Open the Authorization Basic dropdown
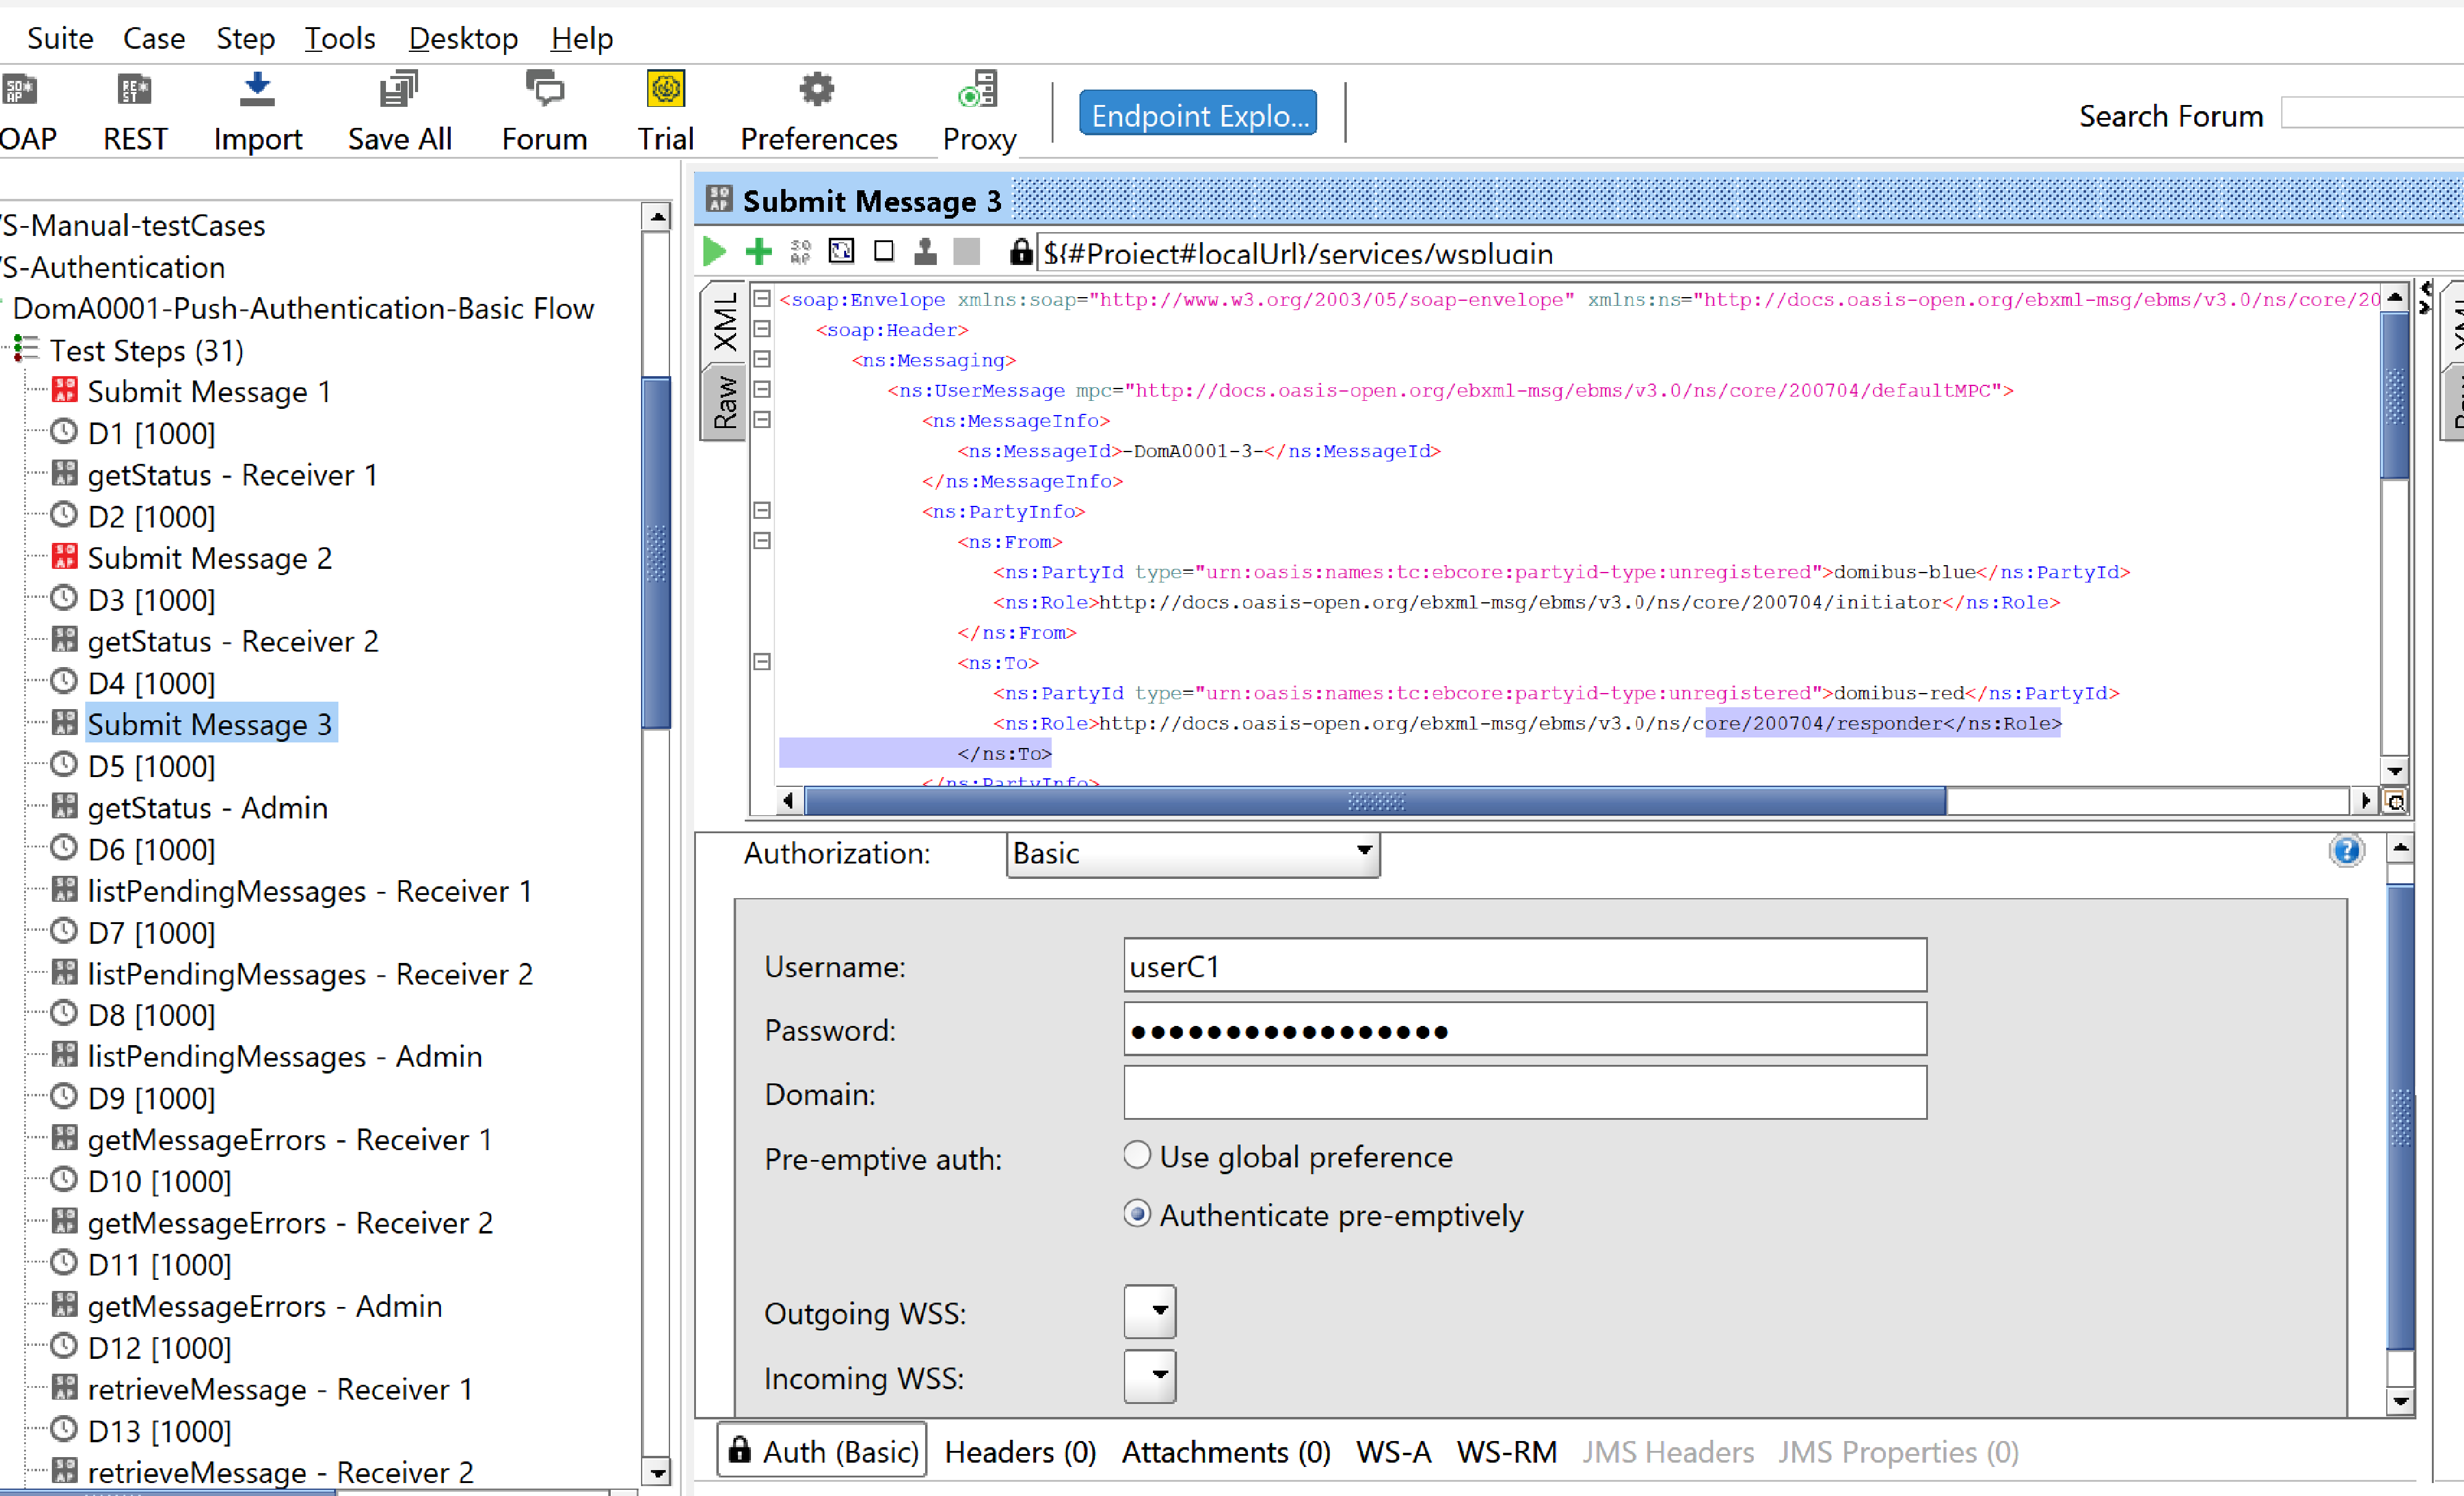The width and height of the screenshot is (2464, 1496). (1193, 854)
